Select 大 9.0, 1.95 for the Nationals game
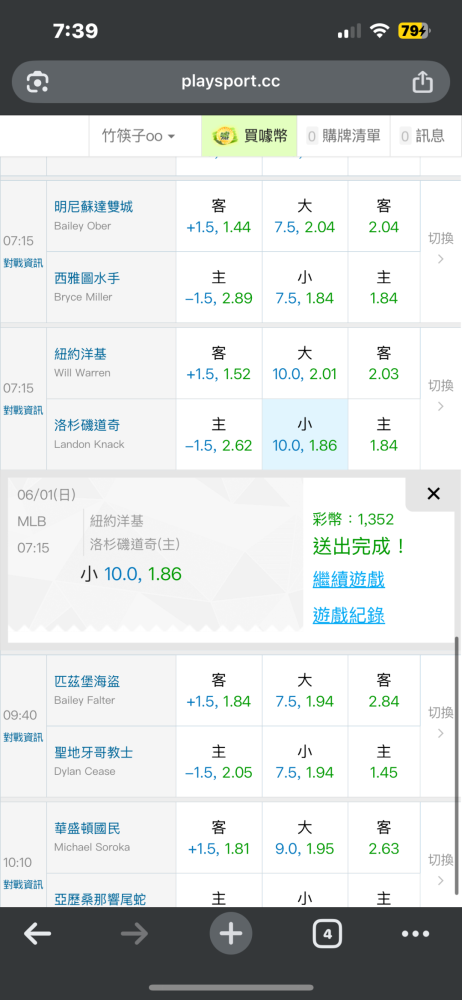462x1000 pixels. [304, 838]
